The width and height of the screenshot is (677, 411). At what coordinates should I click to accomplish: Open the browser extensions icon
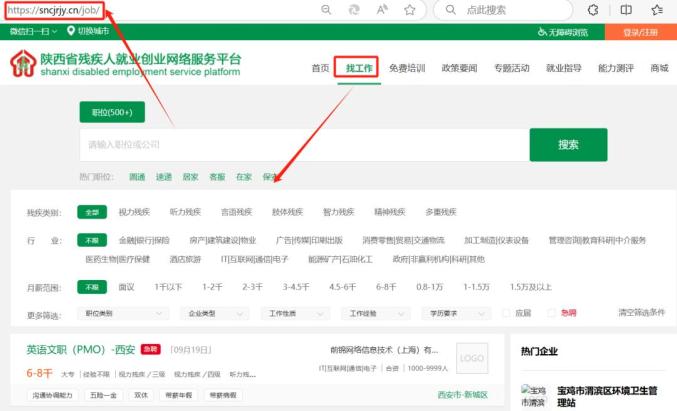592,9
